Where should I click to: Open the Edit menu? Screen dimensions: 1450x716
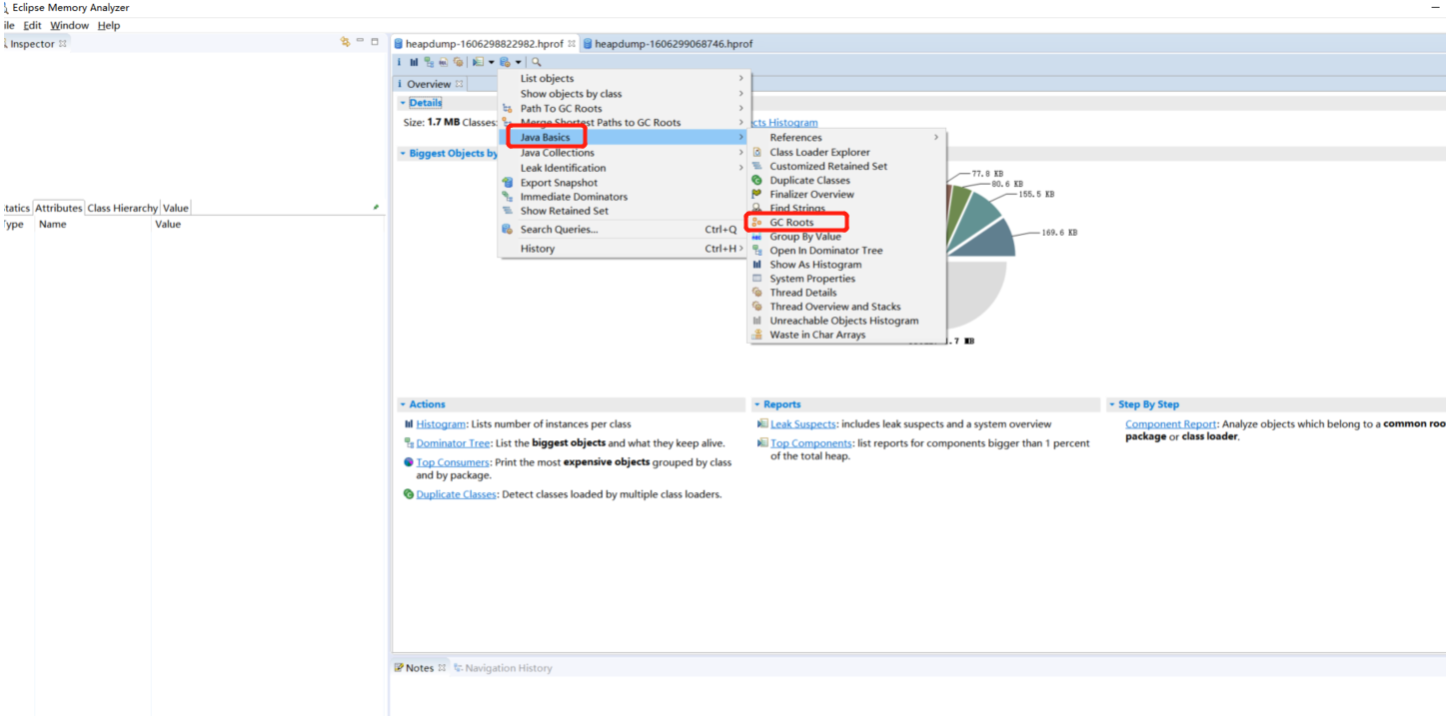coord(32,25)
